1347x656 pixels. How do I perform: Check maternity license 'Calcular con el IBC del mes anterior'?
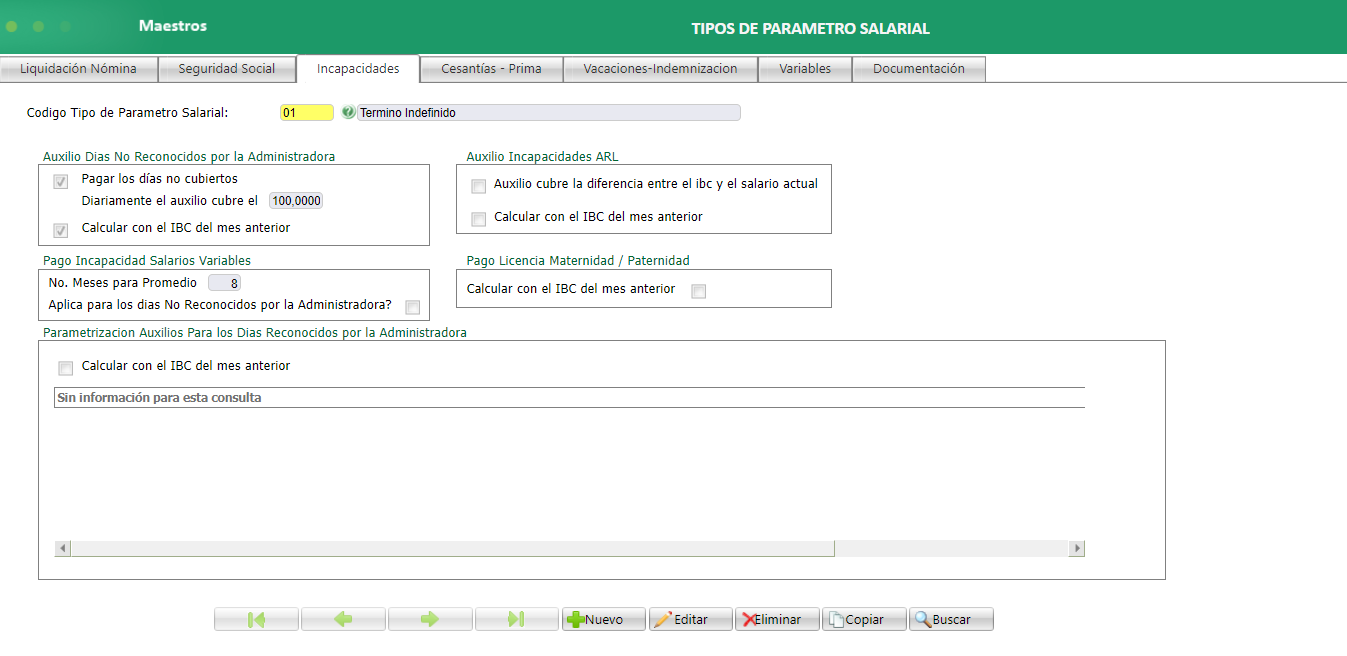coord(698,290)
